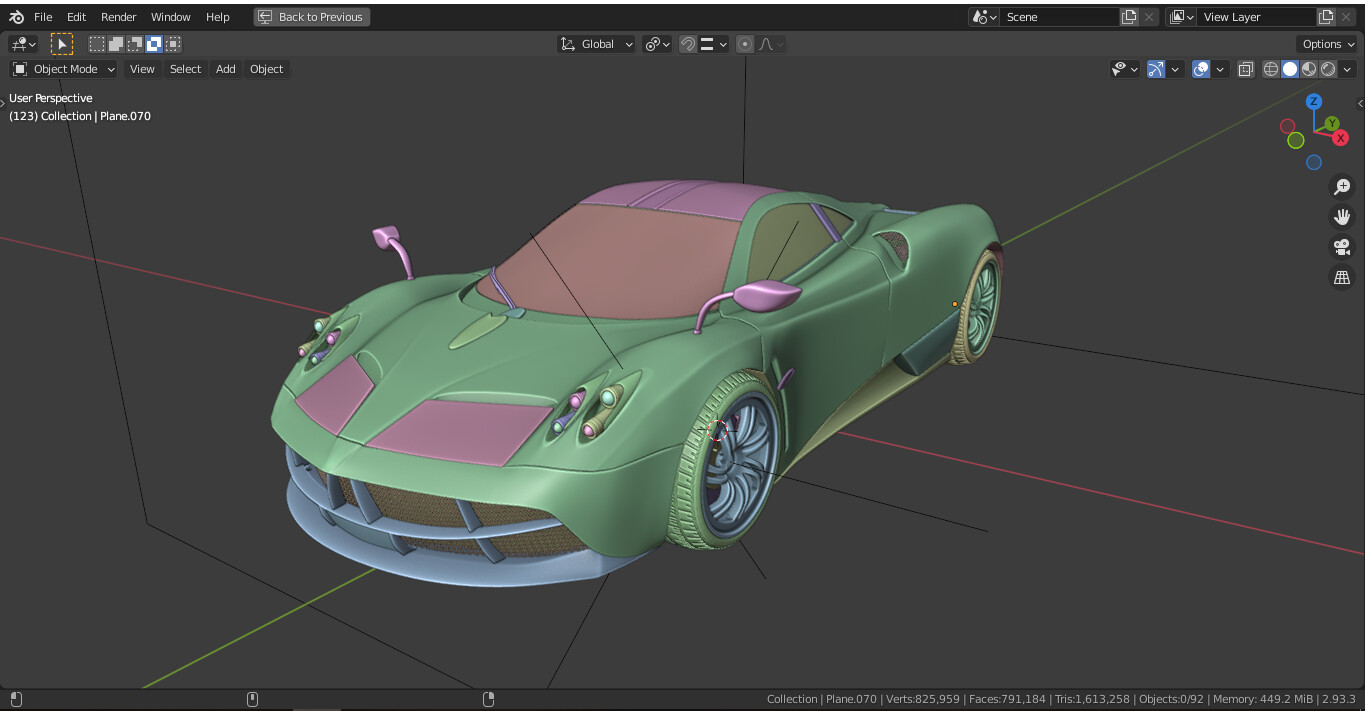Click the Options button in the top right
This screenshot has height=711, width=1365.
1325,43
